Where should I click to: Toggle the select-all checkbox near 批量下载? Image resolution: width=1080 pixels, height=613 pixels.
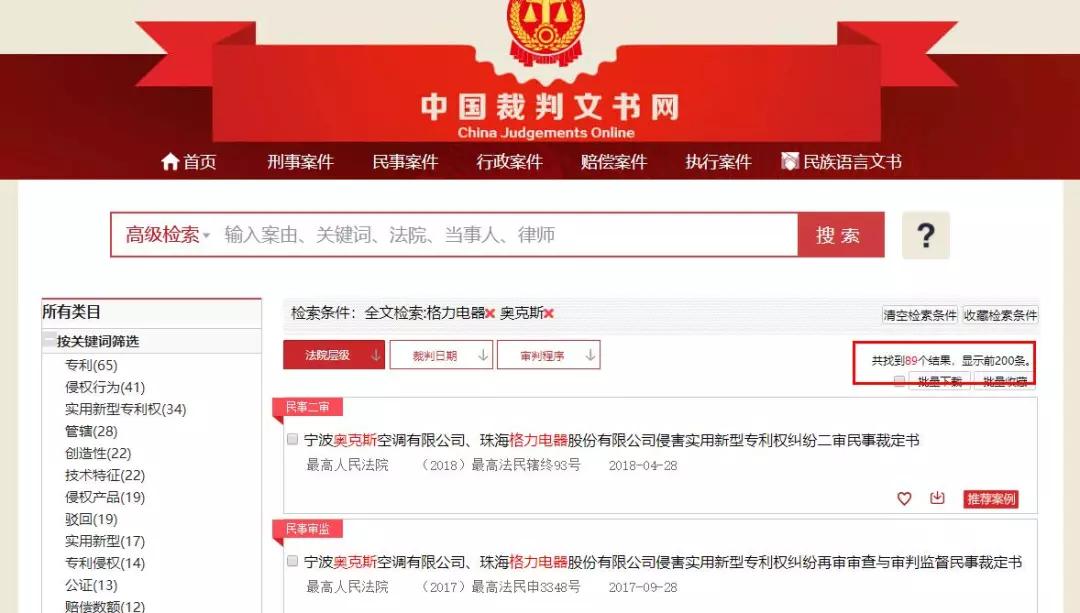click(x=899, y=381)
